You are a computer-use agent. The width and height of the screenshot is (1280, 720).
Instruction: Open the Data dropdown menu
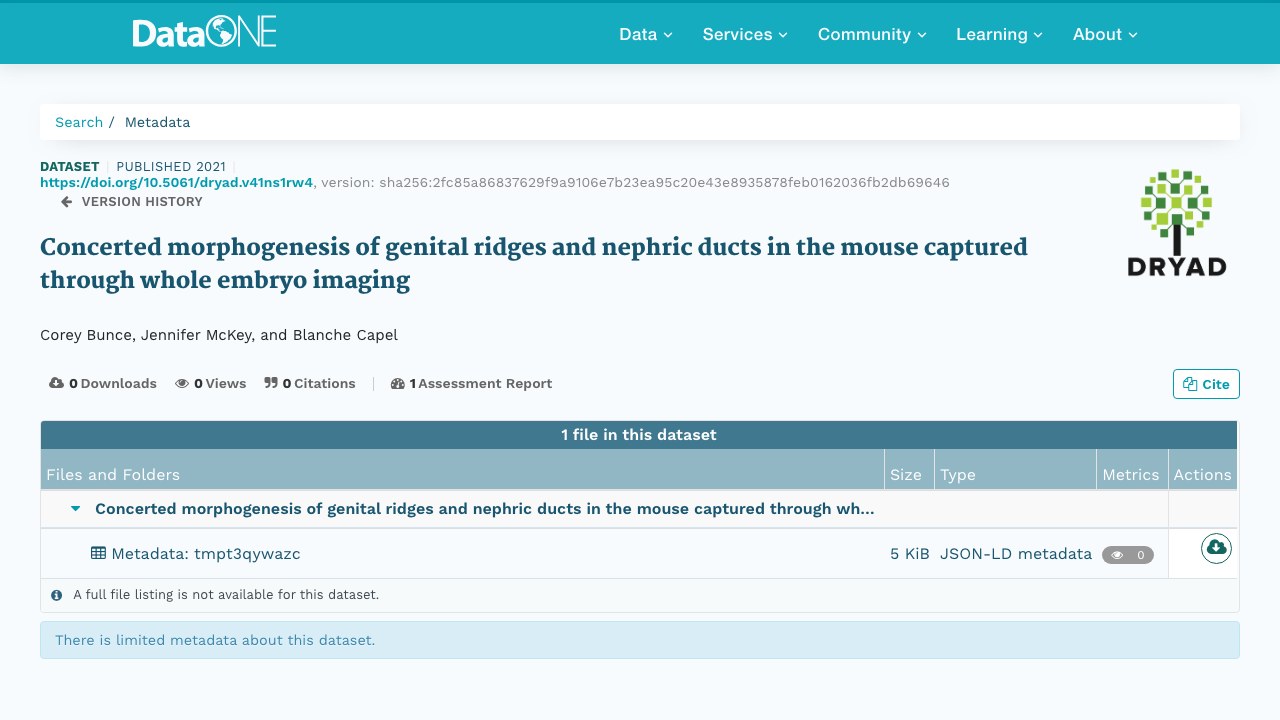point(645,34)
